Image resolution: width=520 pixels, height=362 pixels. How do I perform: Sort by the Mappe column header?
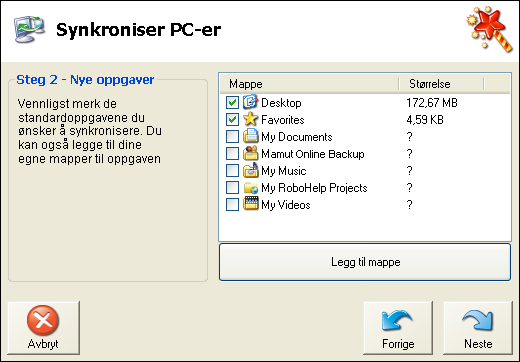(309, 84)
